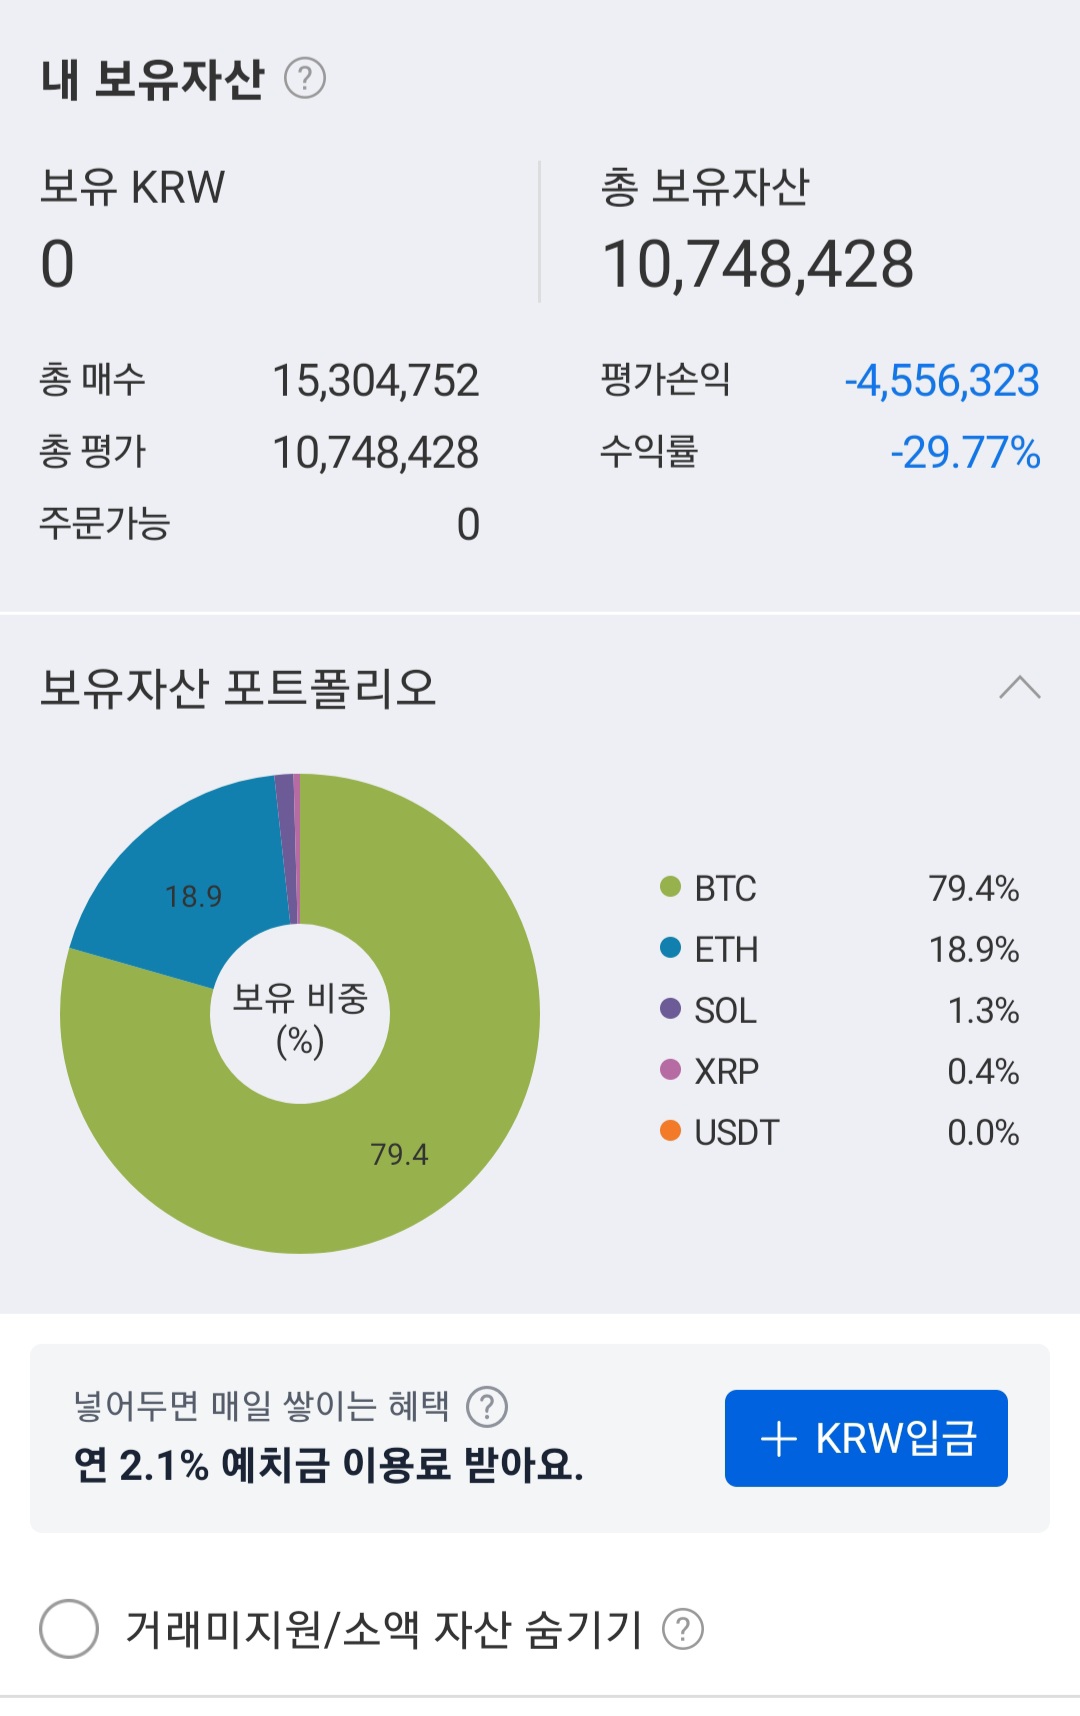Screen dimensions: 1080x1716
Task: Click the blue ETH legend dot
Action: (670, 948)
